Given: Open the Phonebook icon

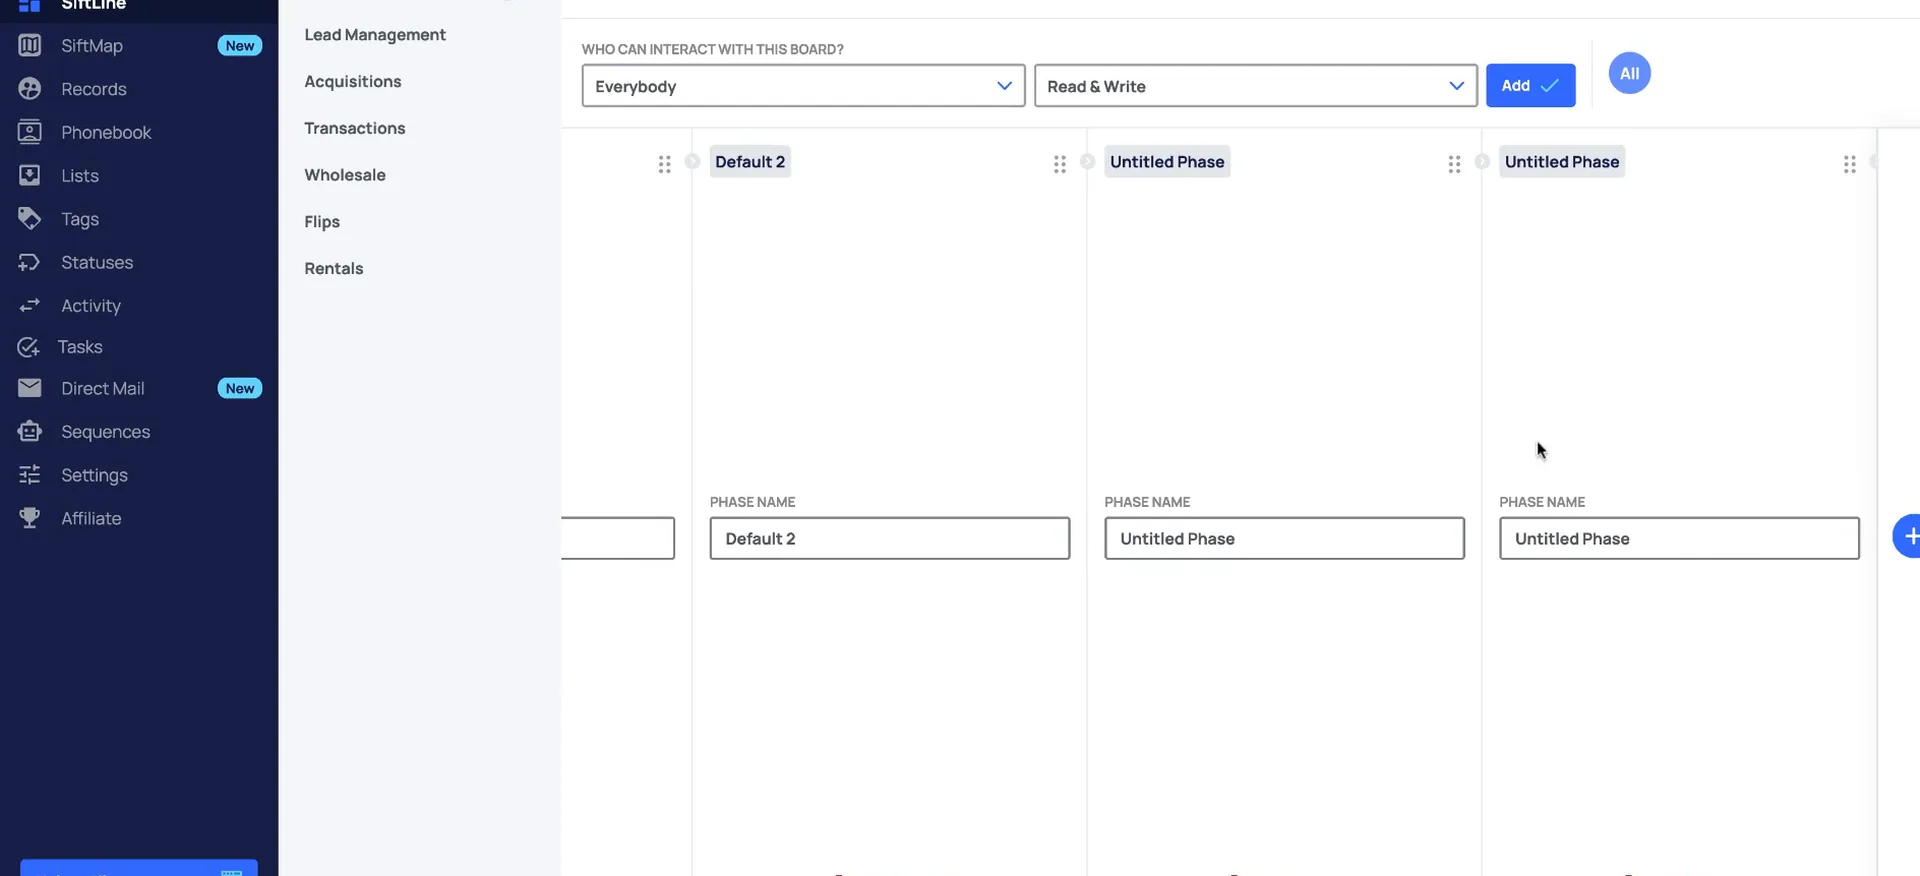Looking at the screenshot, I should (x=30, y=132).
